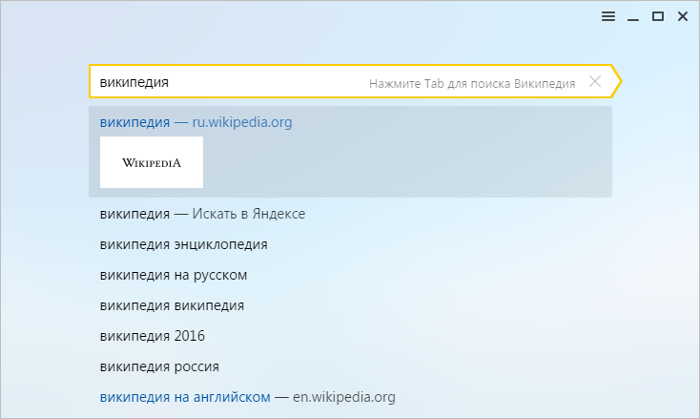Image resolution: width=700 pixels, height=419 pixels.
Task: Select 'википедия — Искать в Яндексе' suggestion
Action: pos(202,214)
